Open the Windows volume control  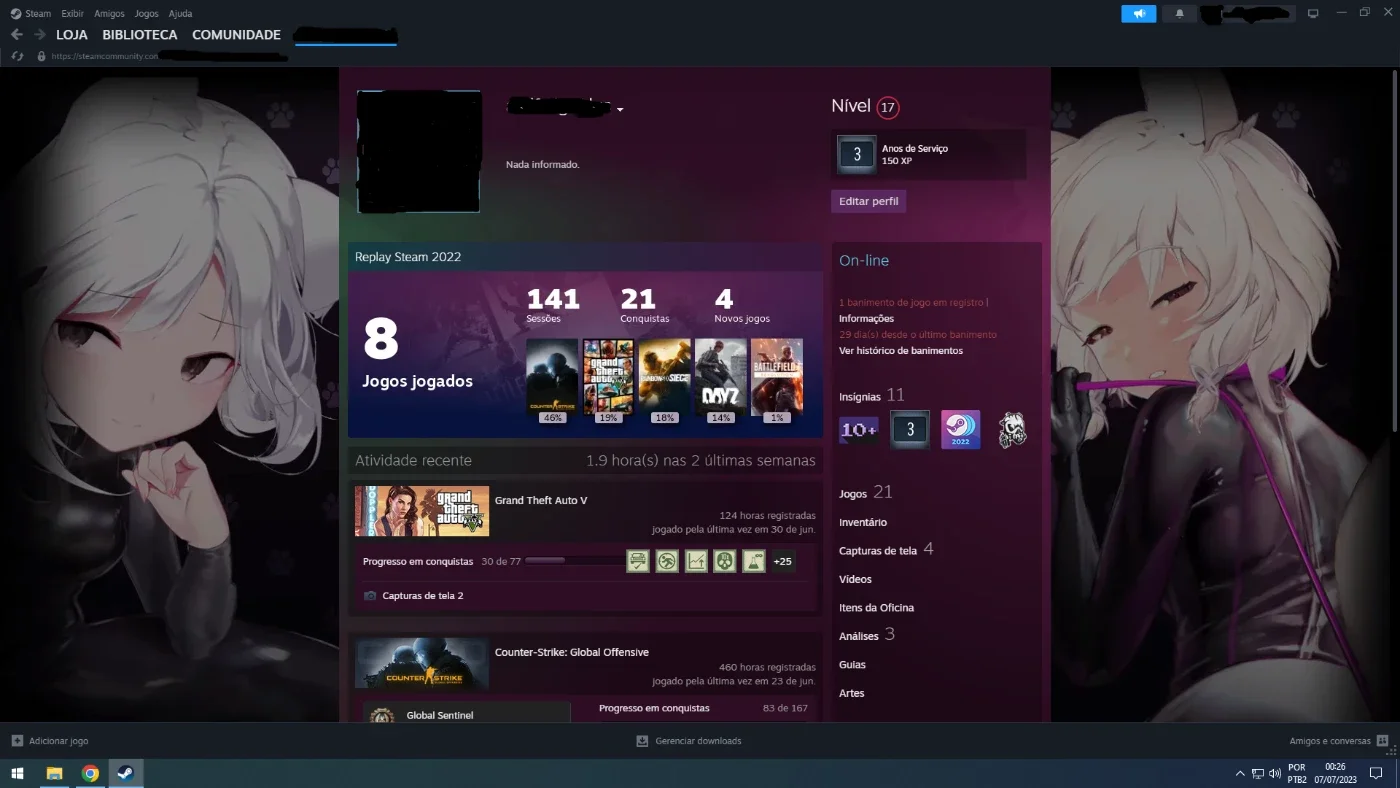click(1274, 773)
